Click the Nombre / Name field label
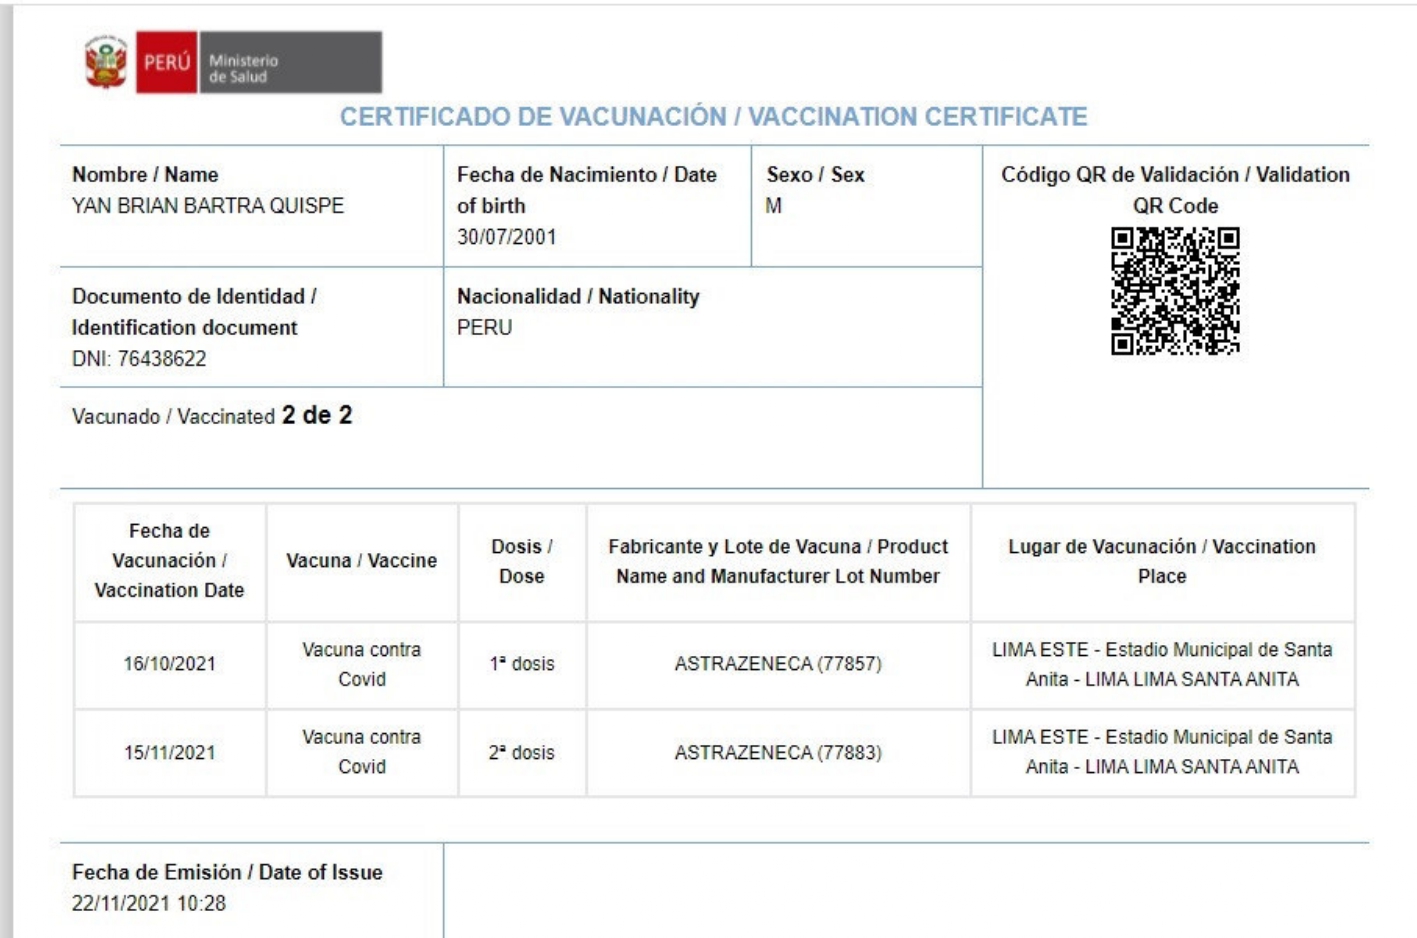 (145, 174)
